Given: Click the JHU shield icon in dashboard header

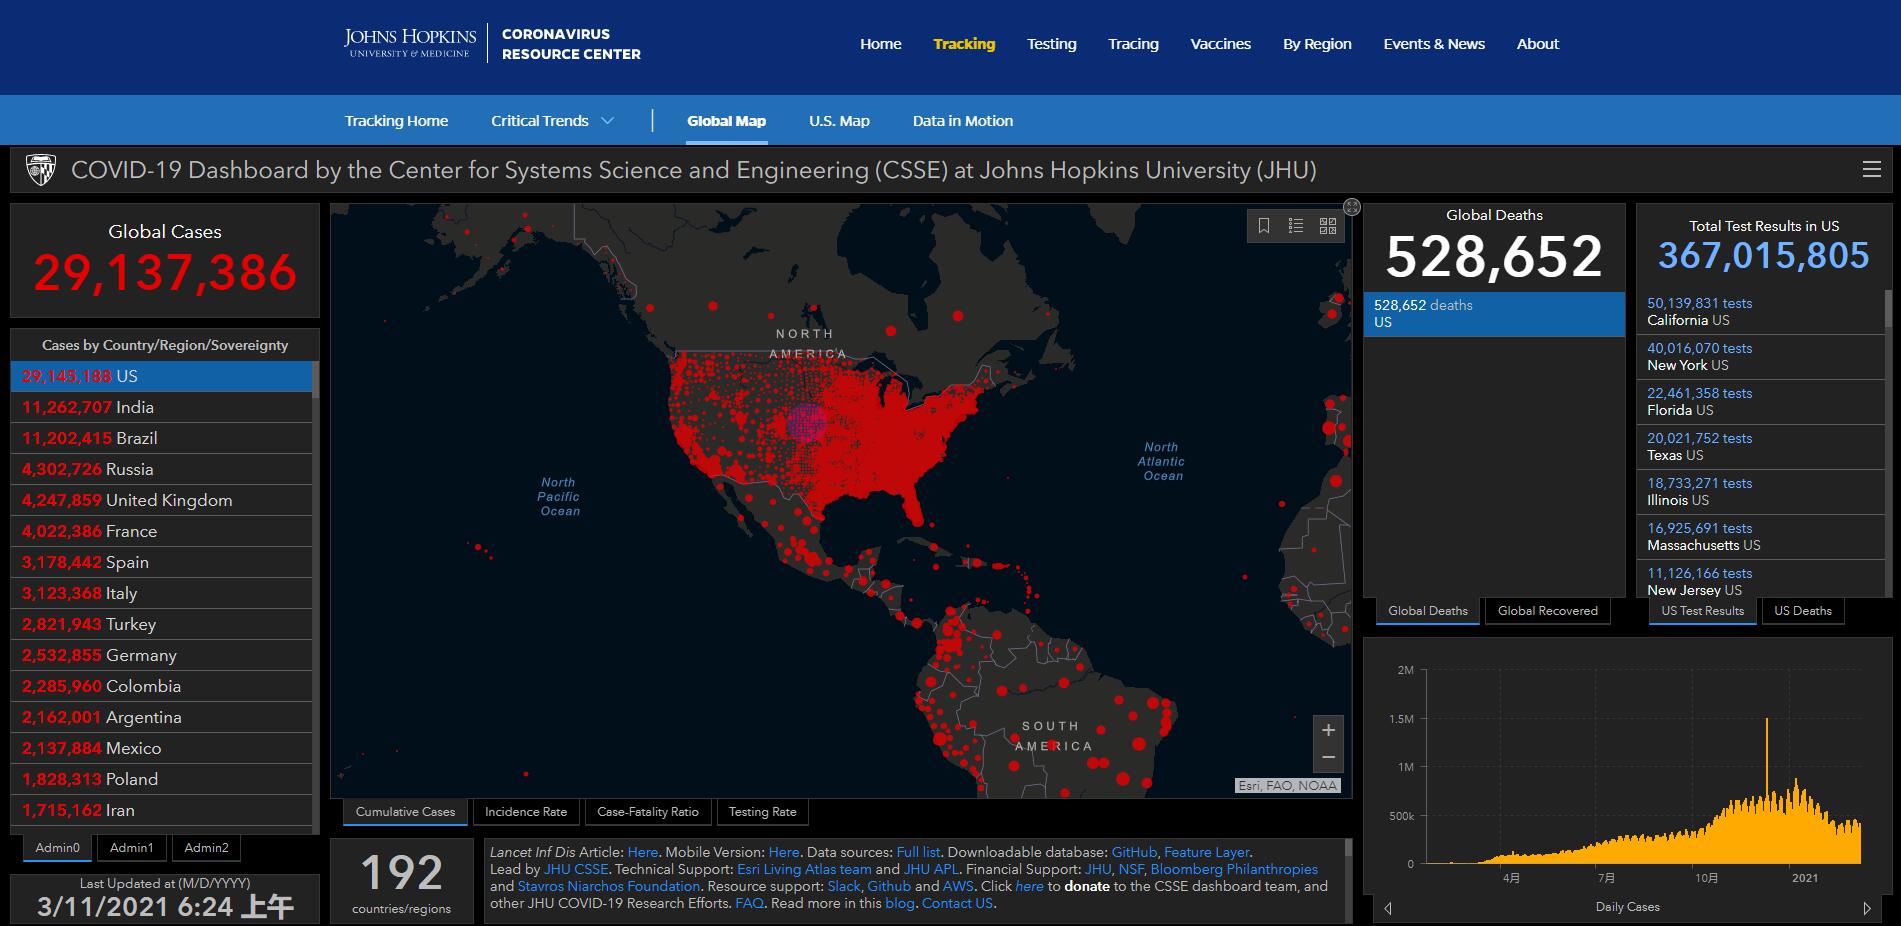Looking at the screenshot, I should click(x=40, y=170).
